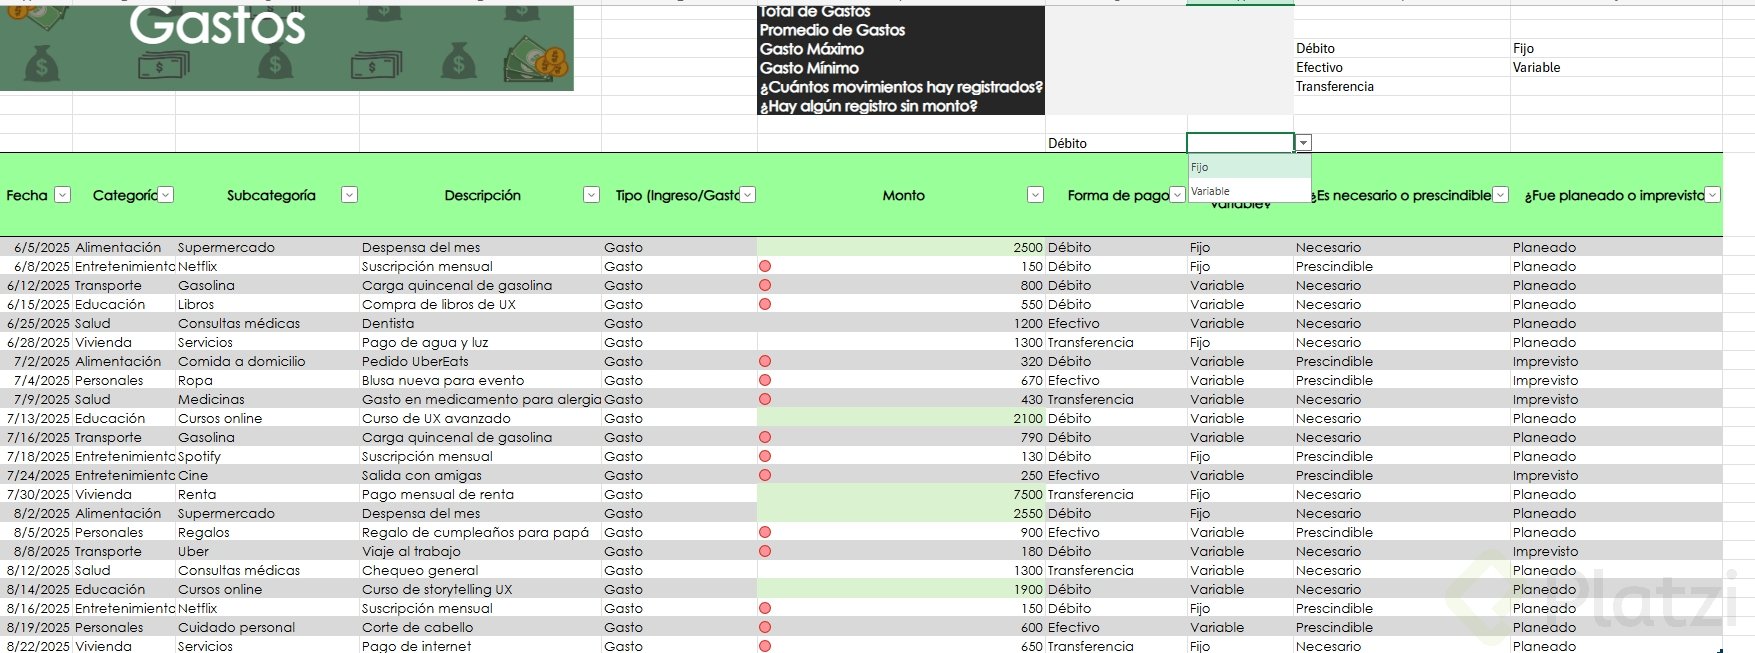1755x653 pixels.
Task: Select the amount cell showing 2550
Action: click(x=901, y=513)
